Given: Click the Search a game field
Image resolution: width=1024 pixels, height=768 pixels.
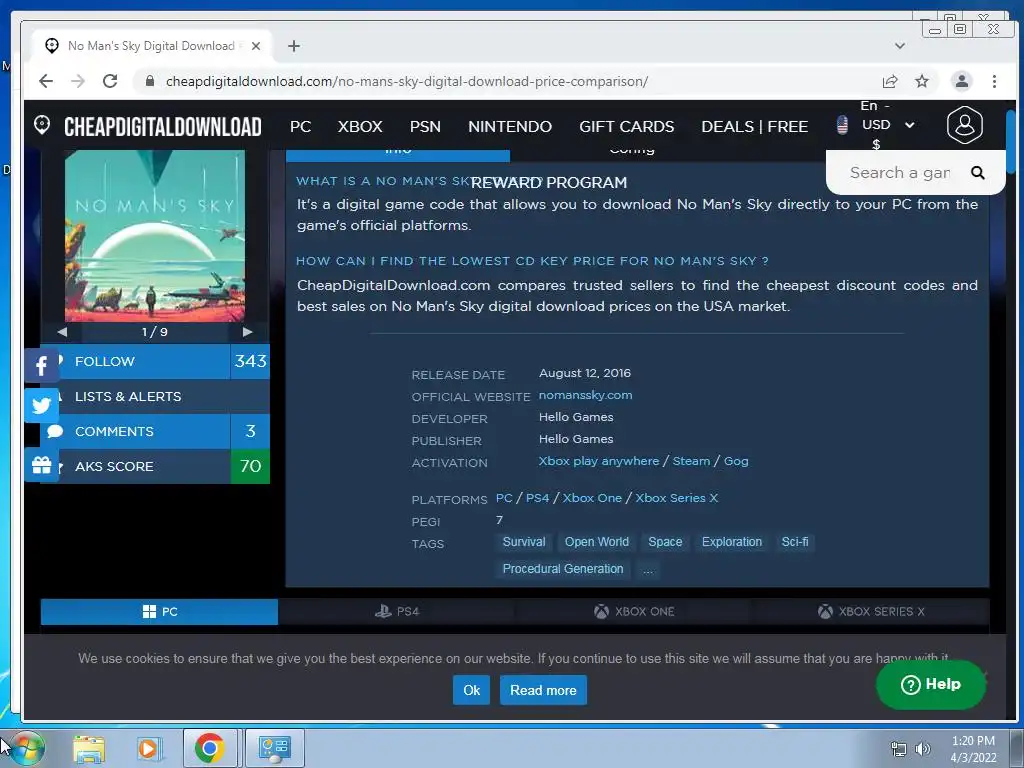Looking at the screenshot, I should point(900,172).
